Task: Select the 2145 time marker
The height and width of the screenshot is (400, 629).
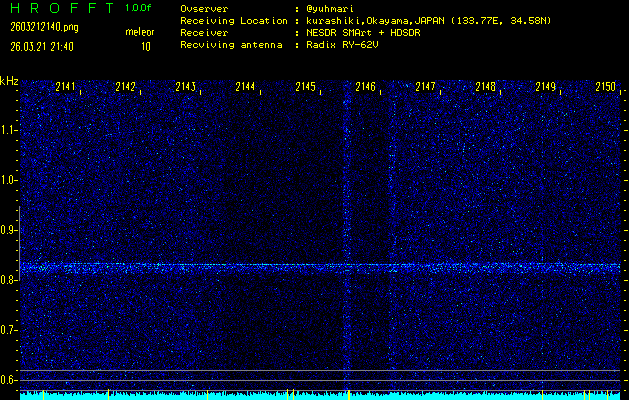Action: 306,87
